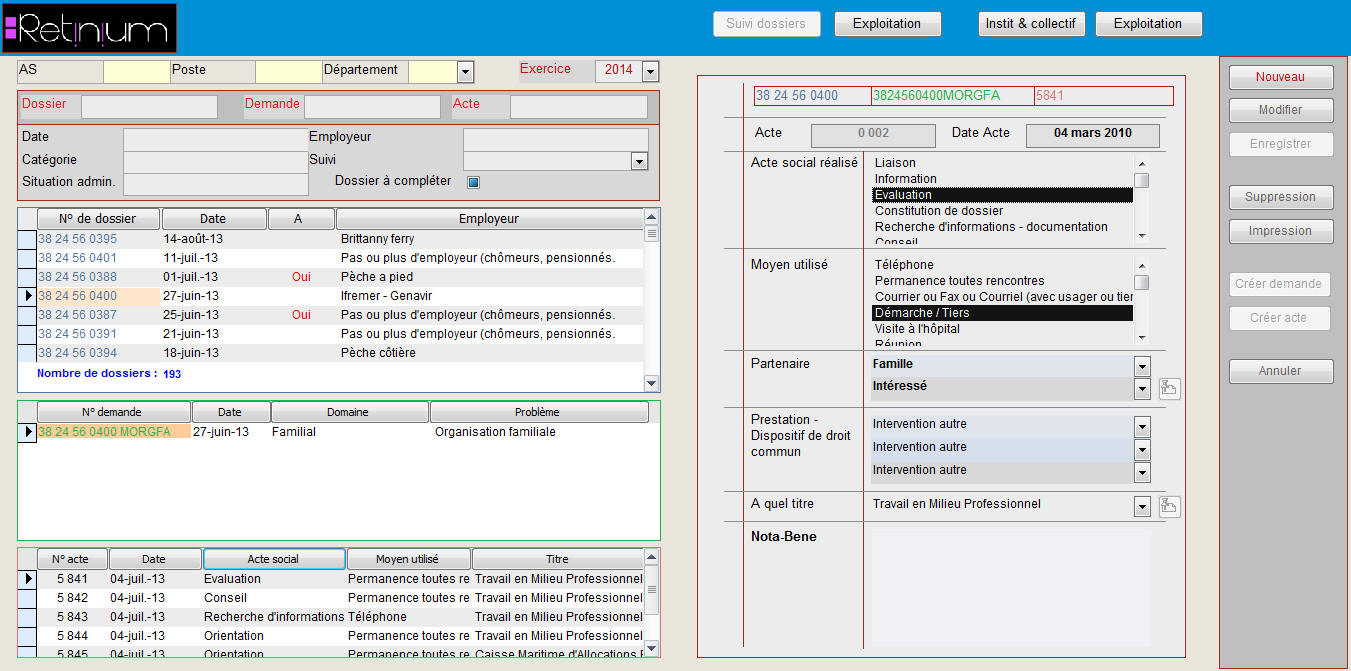The image size is (1351, 671).
Task: Select Information in Acte social réalisé list
Action: point(1003,179)
